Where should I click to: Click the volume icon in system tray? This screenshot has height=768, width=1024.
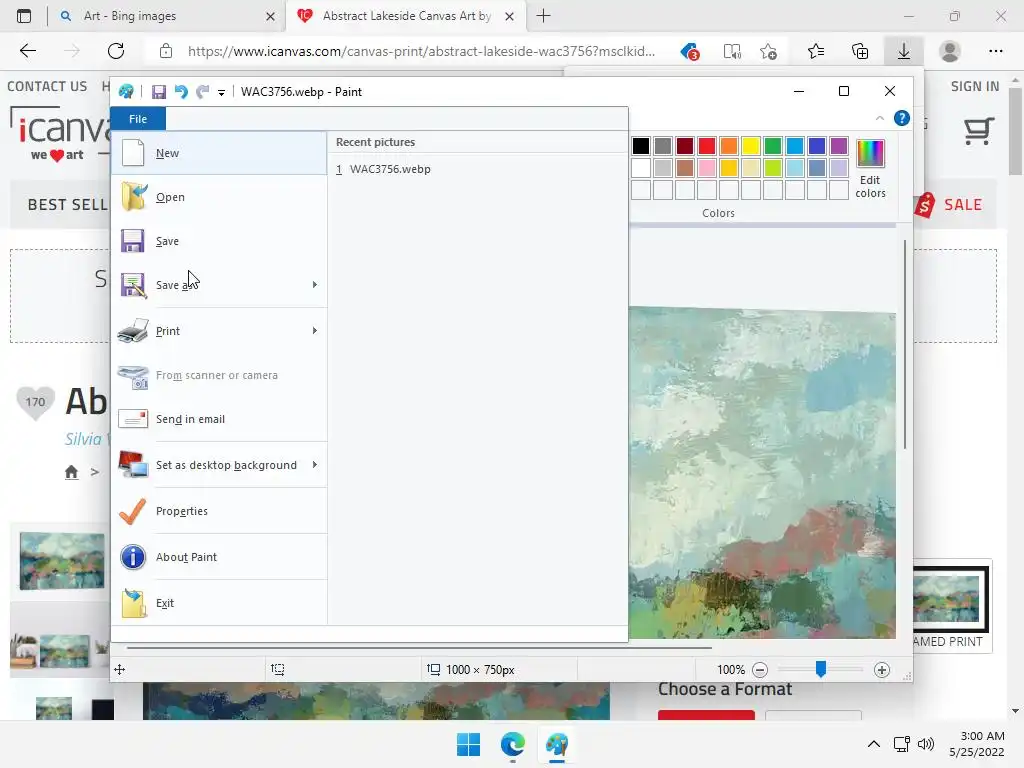pyautogui.click(x=925, y=744)
